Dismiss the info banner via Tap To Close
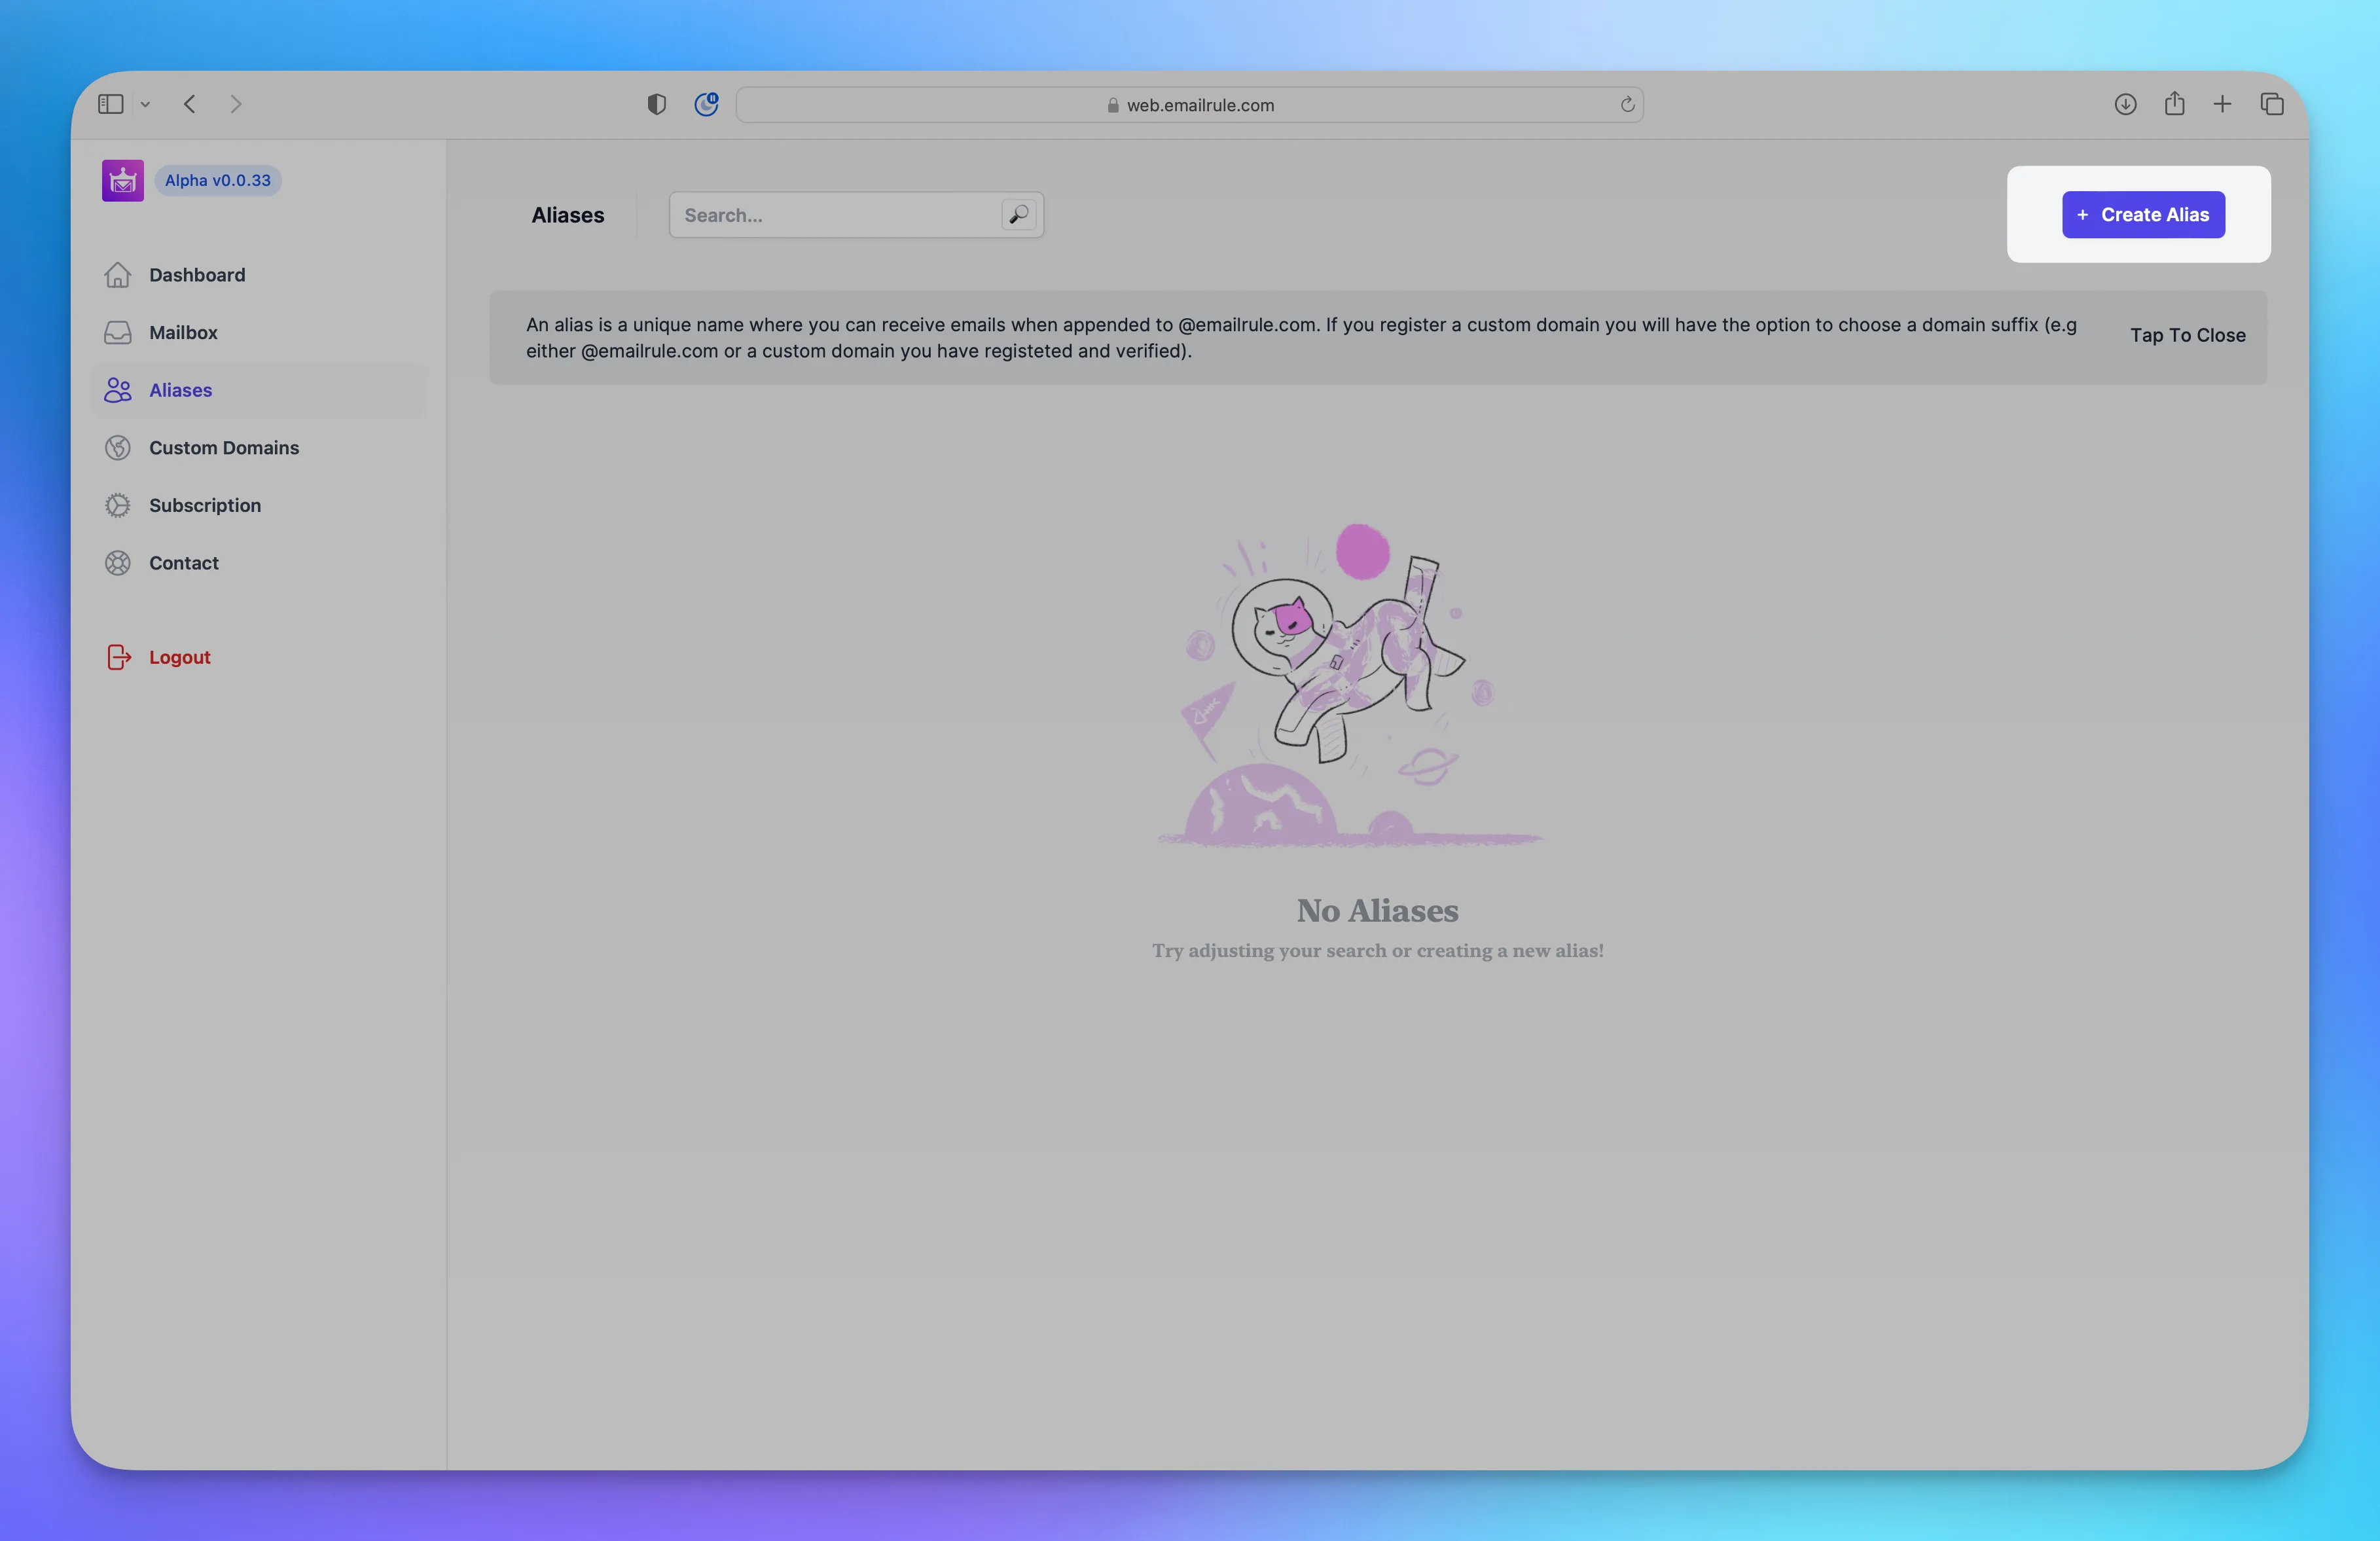 pos(2187,336)
